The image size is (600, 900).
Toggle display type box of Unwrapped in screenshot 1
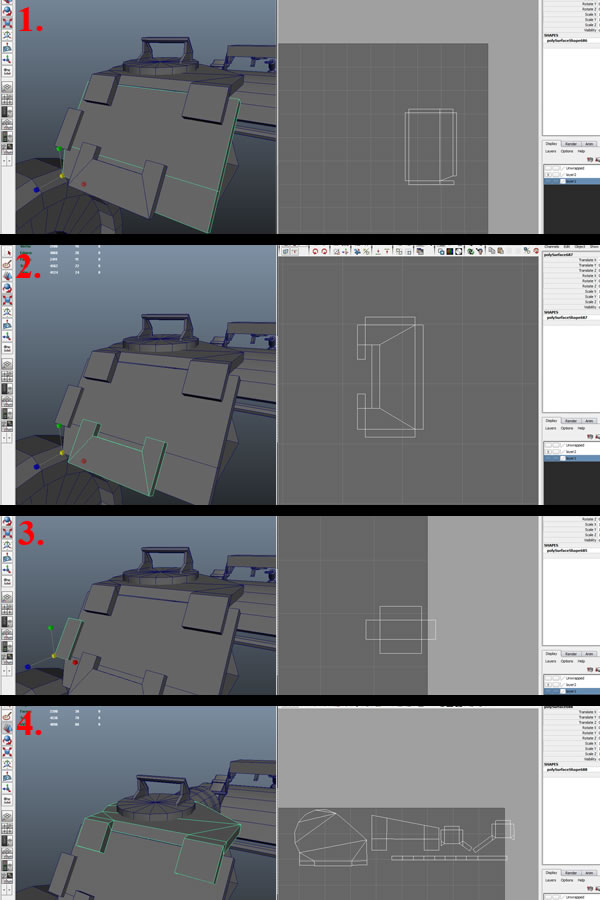point(556,168)
